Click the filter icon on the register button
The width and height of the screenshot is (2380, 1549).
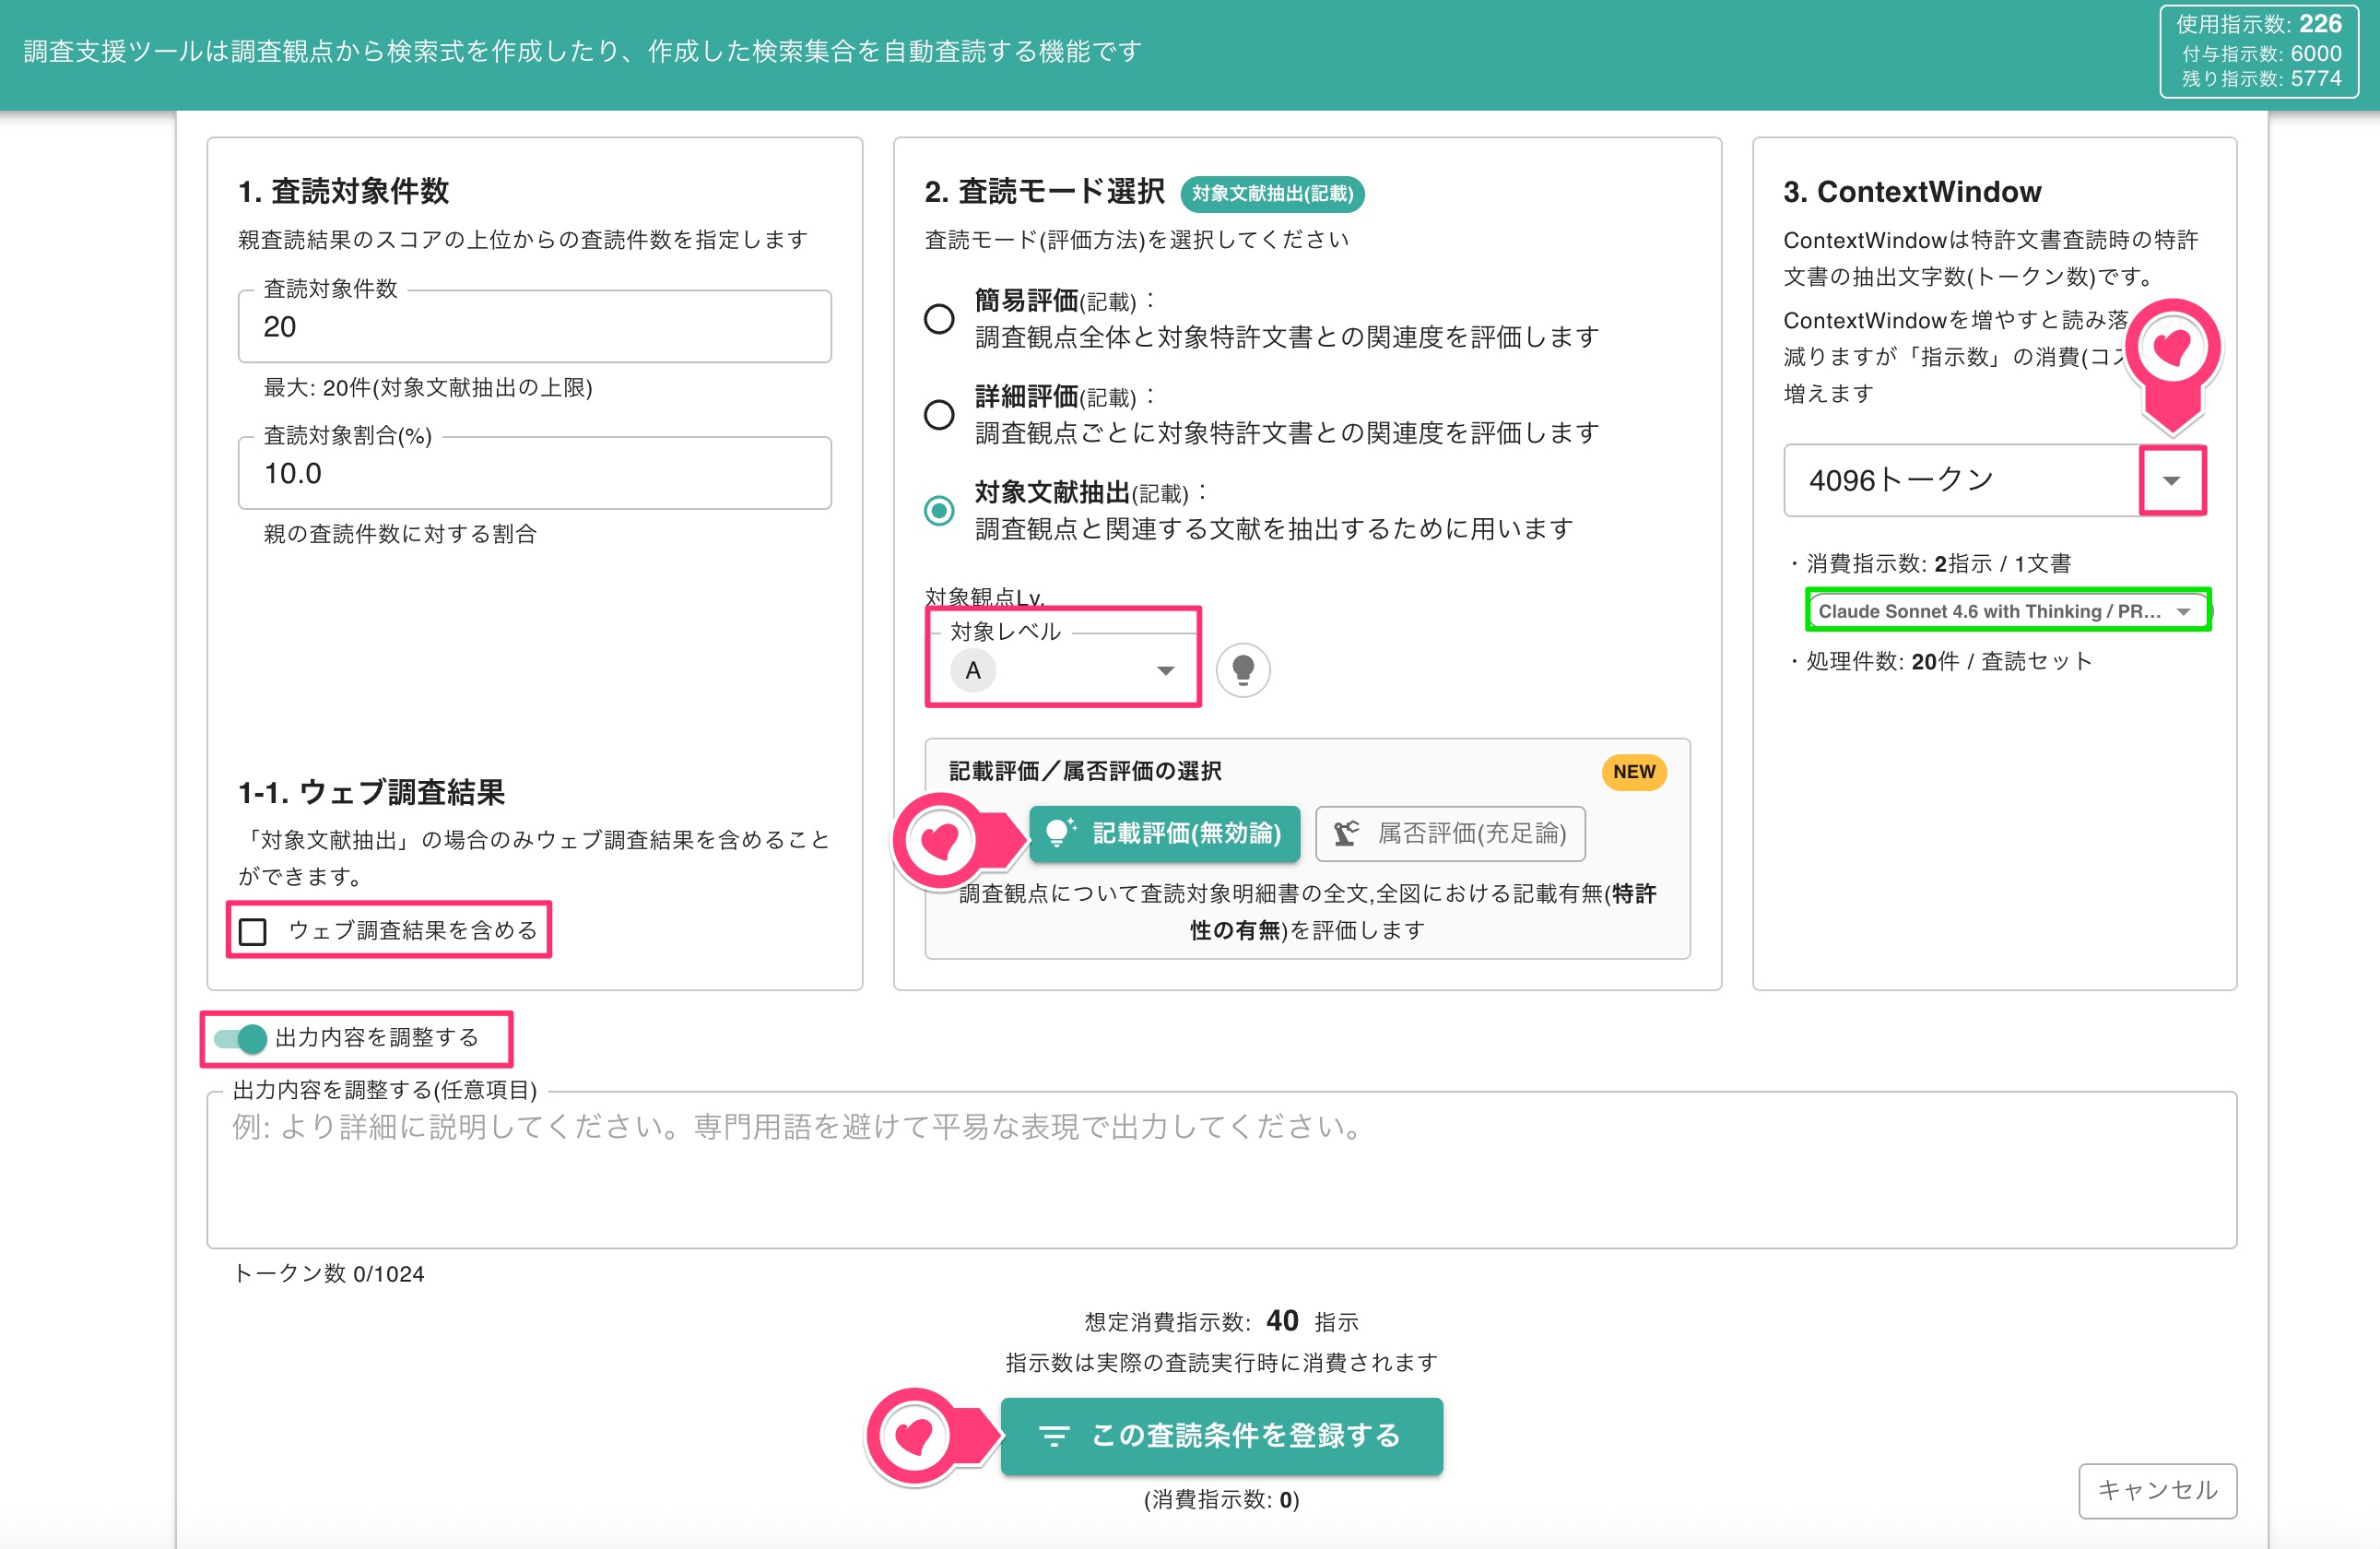click(x=1053, y=1436)
